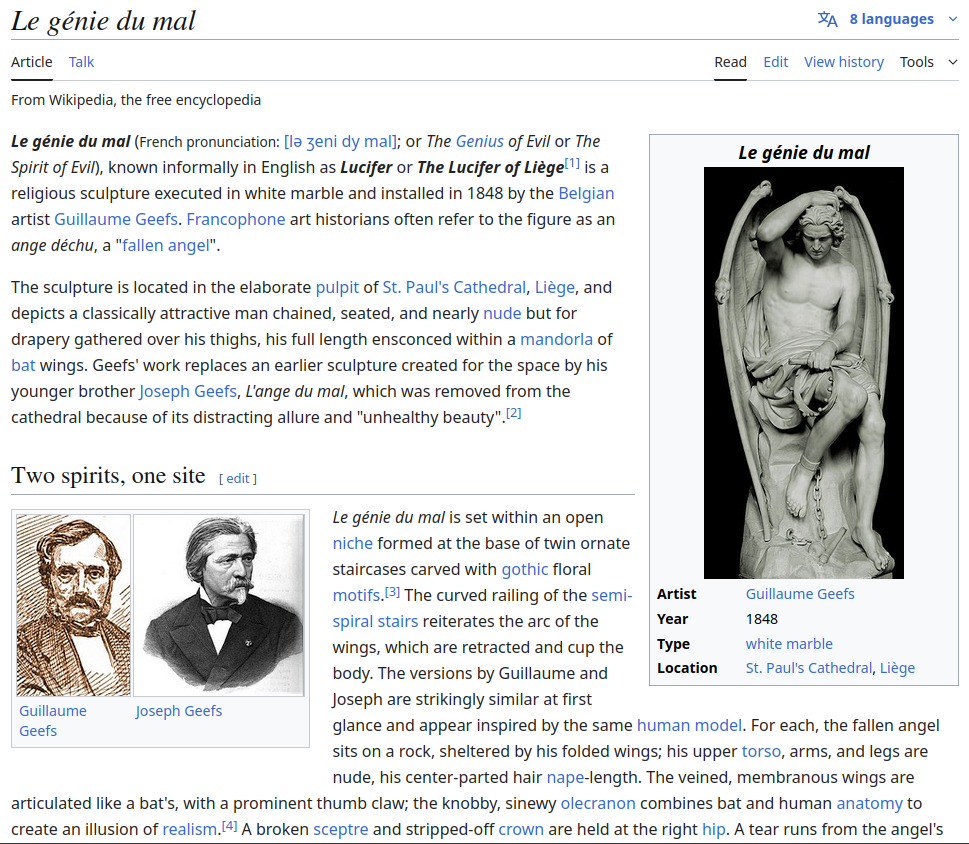Screen dimensions: 969x844
Task: Select the Read tab
Action: 730,62
